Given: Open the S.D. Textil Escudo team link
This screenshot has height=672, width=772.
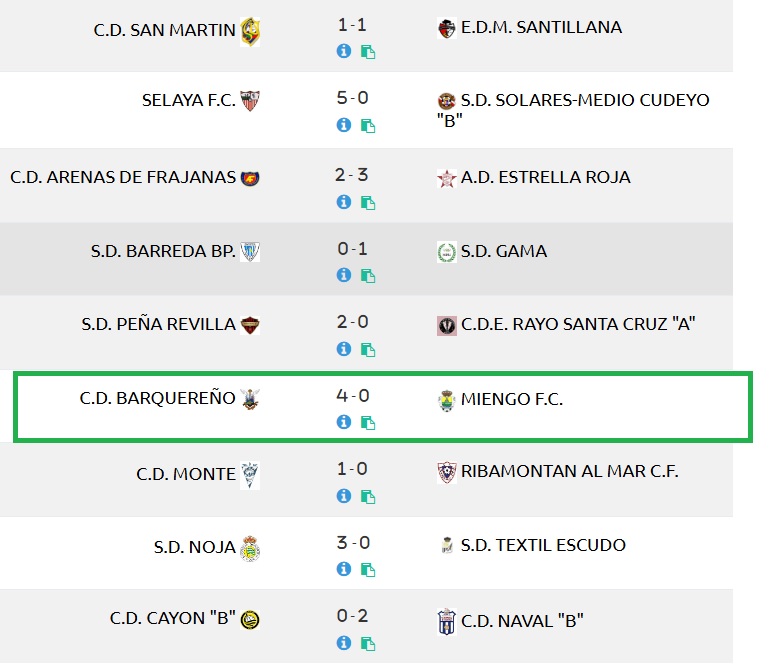Looking at the screenshot, I should tap(543, 545).
